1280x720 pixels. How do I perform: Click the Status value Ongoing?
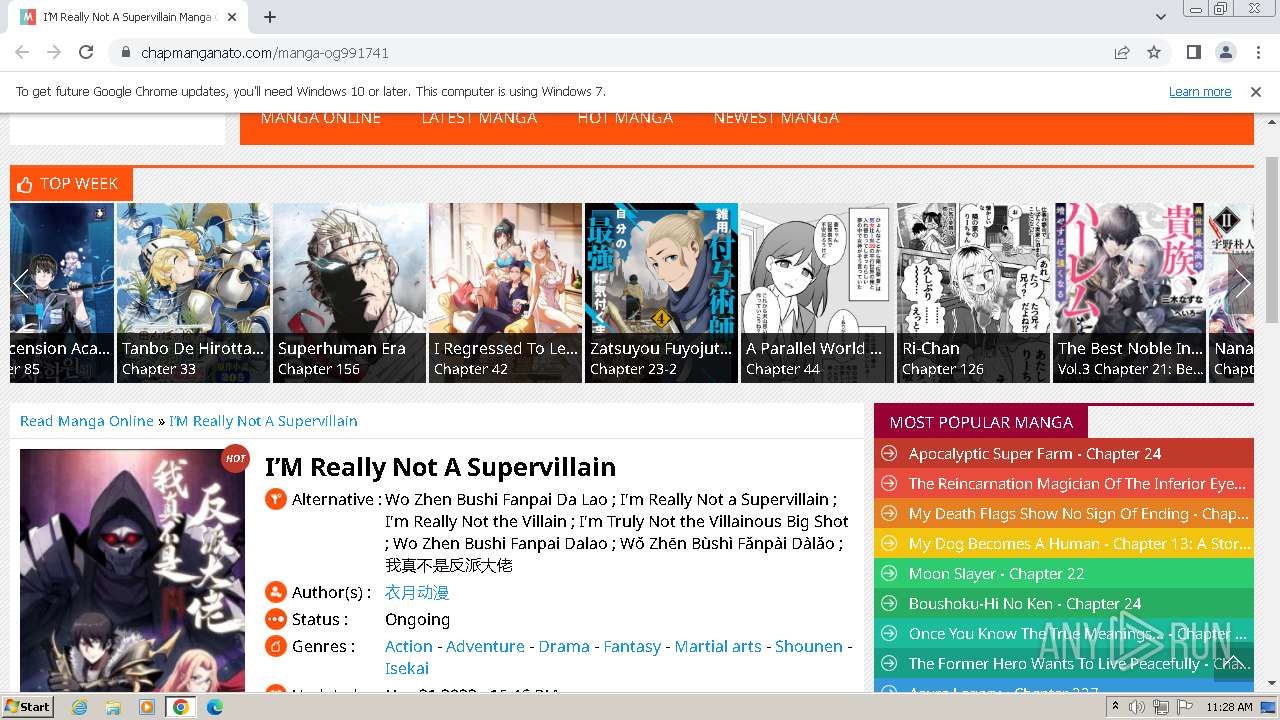point(417,619)
